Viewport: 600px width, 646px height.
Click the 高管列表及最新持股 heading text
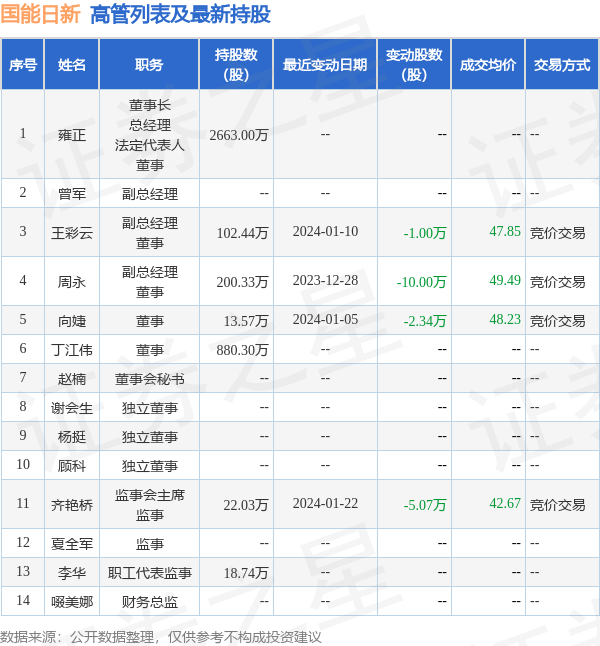coord(180,14)
